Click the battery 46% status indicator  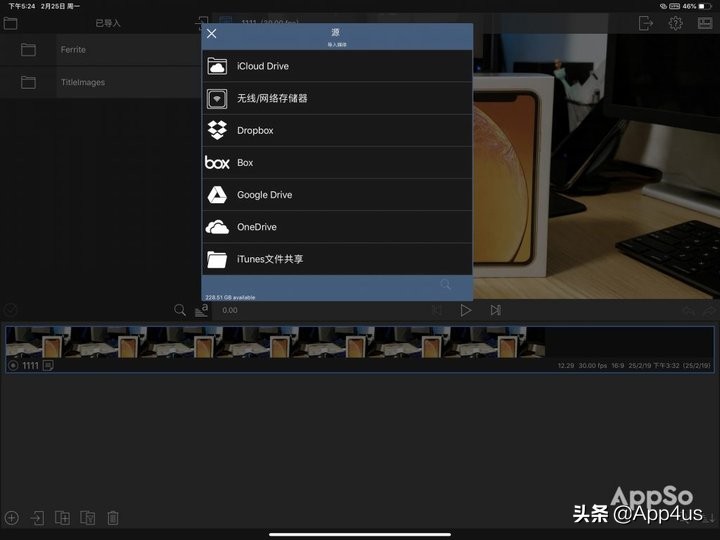(697, 6)
